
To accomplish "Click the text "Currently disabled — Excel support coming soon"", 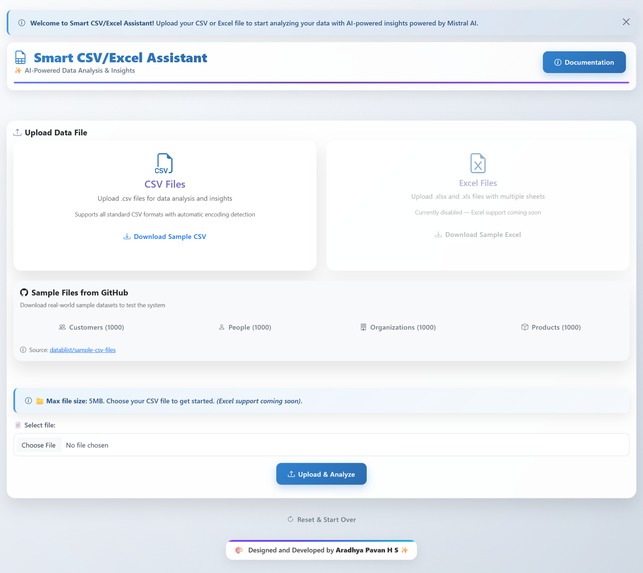I will 478,212.
